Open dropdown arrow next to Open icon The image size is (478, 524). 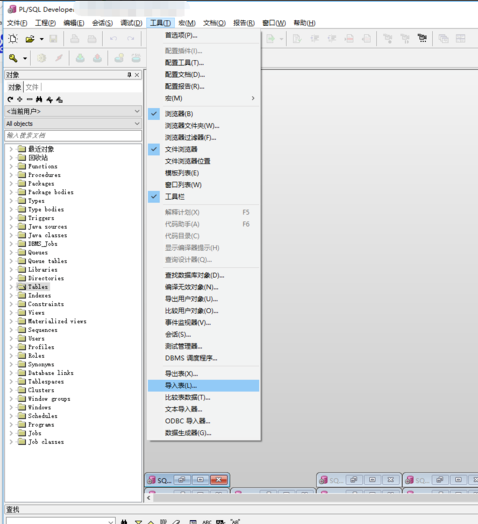pos(41,39)
